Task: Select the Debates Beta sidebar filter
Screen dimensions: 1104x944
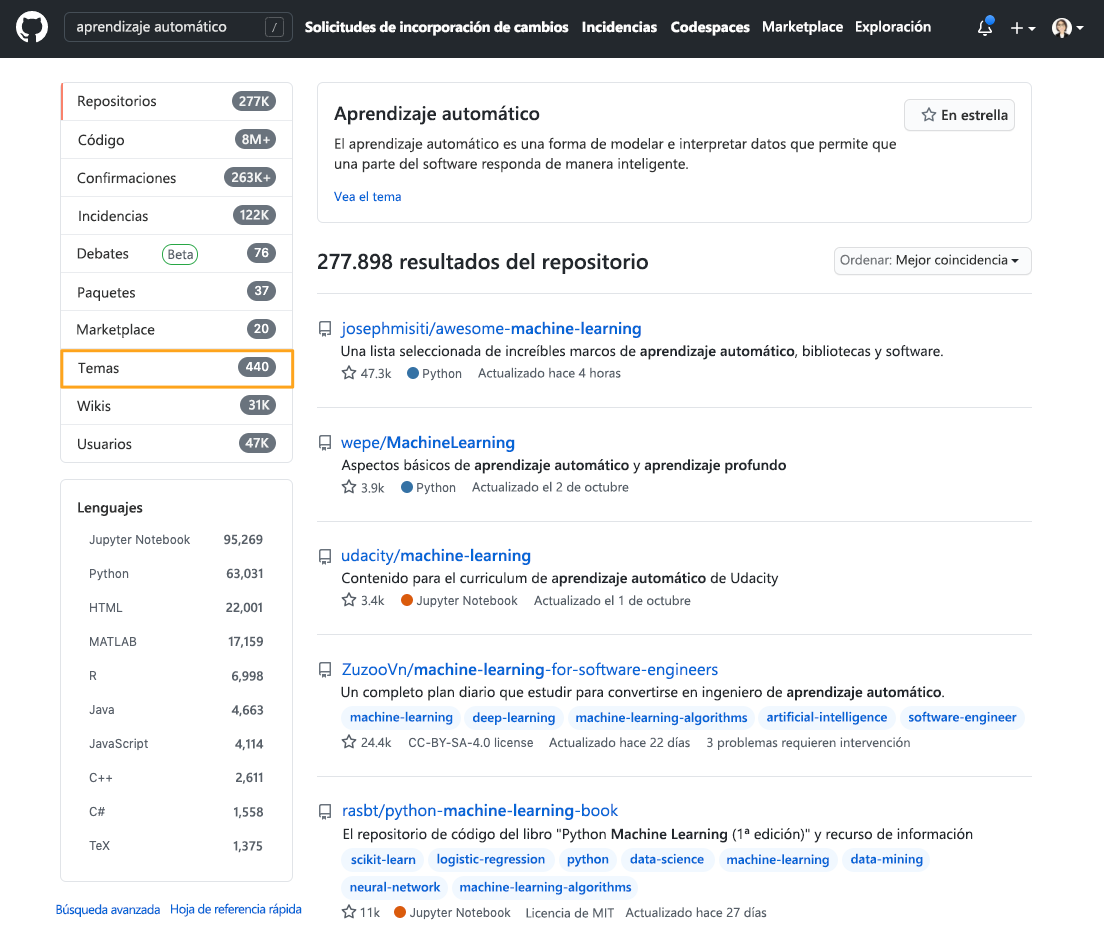Action: point(177,253)
